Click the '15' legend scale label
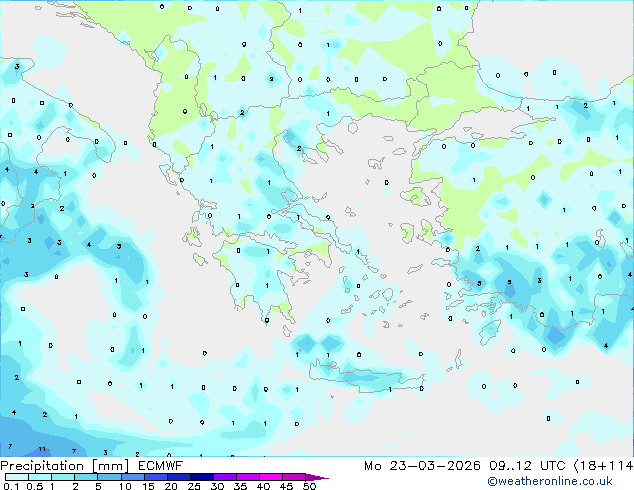This screenshot has width=634, height=490. (x=148, y=486)
